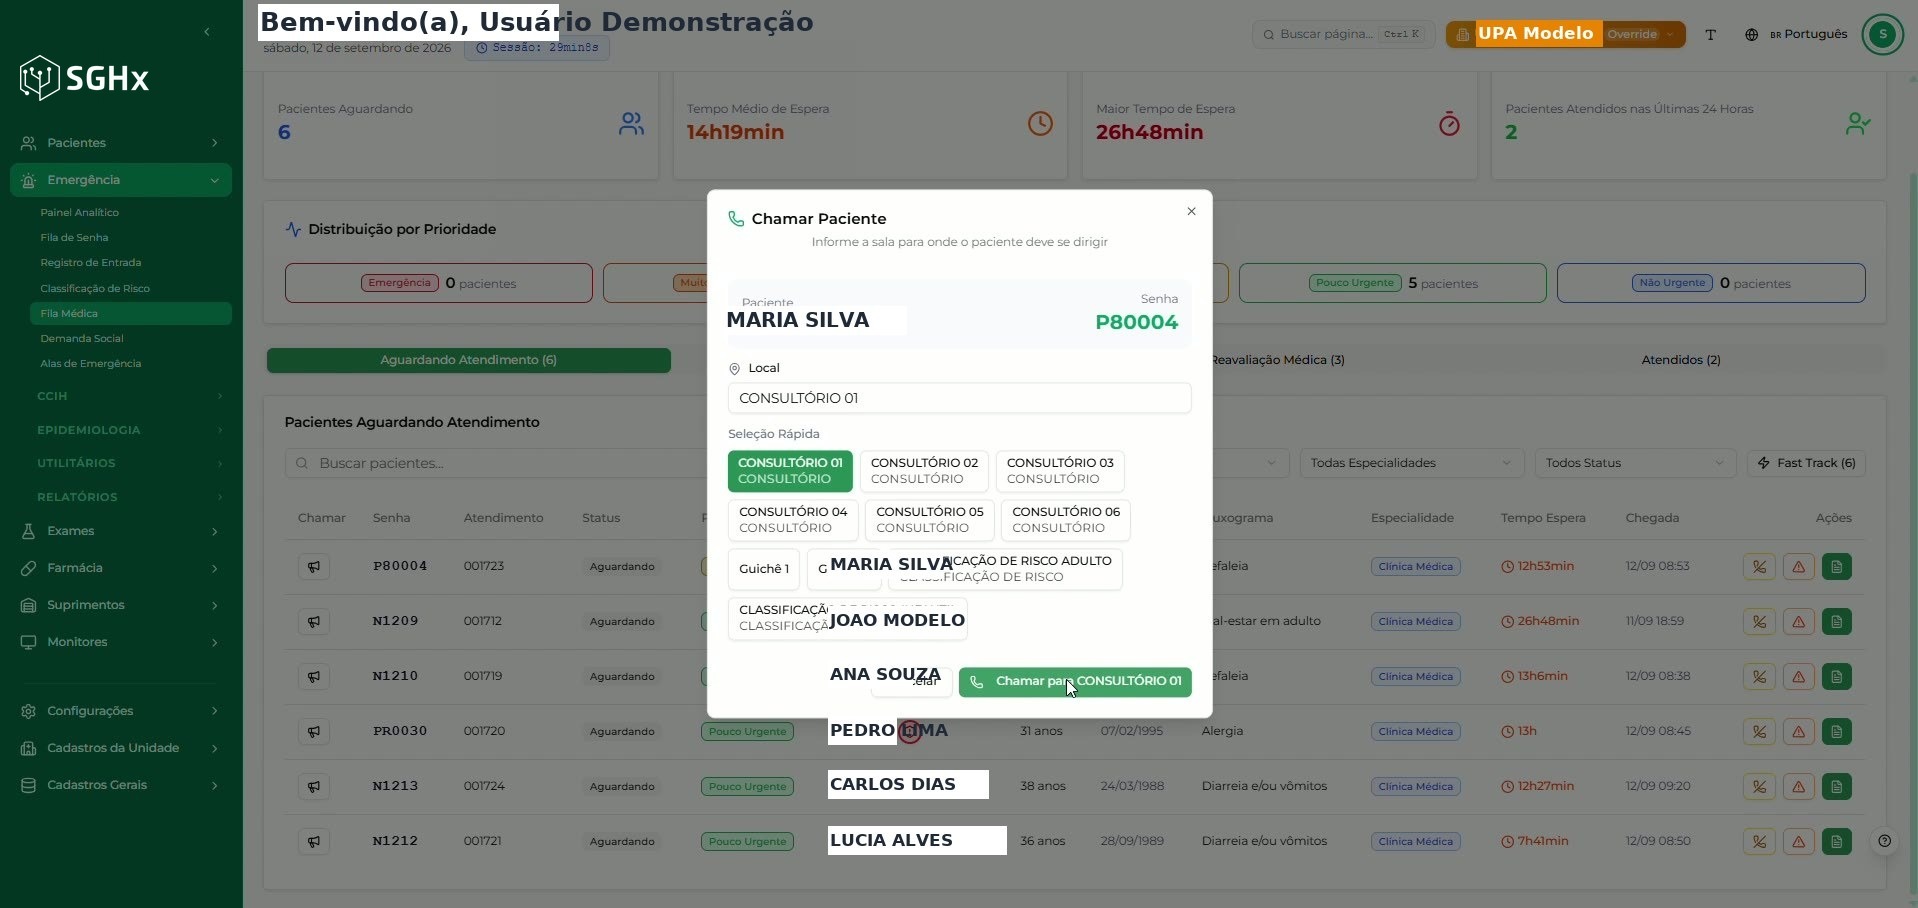Click Chamar para CONSULTÓRIO 01 button
This screenshot has height=908, width=1918.
pyautogui.click(x=1075, y=682)
